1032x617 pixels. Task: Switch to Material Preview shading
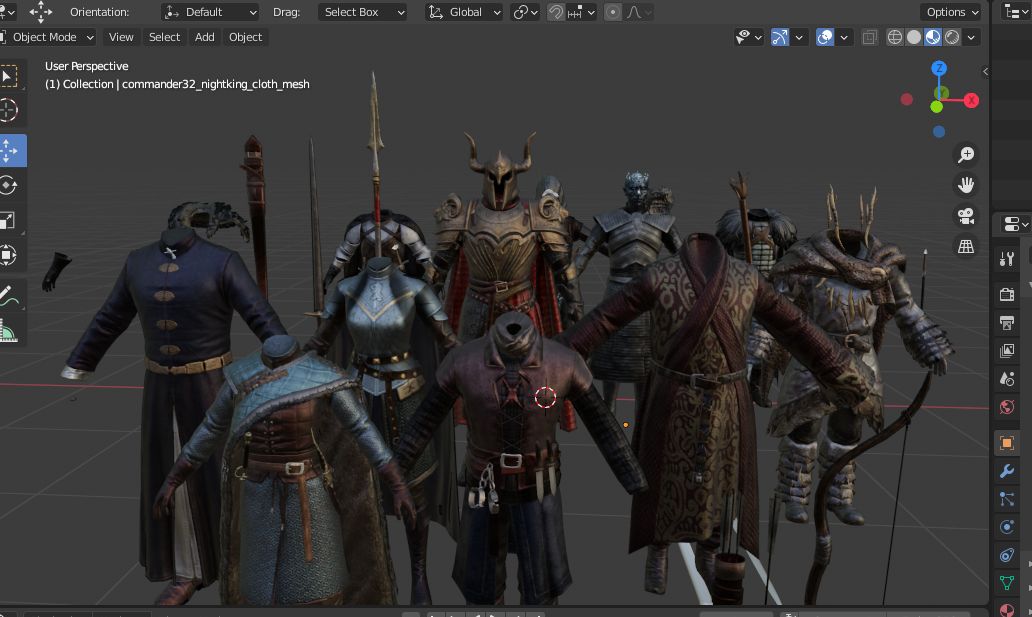click(933, 38)
